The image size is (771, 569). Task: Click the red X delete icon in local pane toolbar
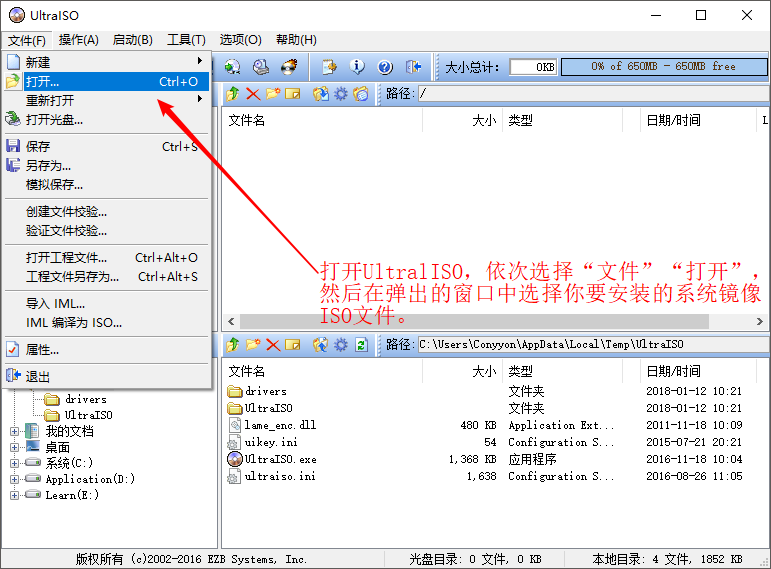(273, 345)
